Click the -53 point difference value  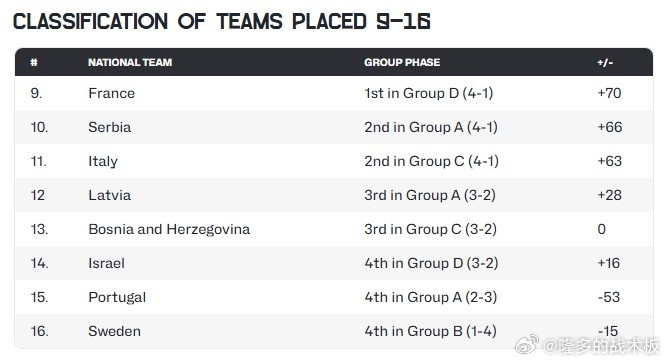point(609,297)
